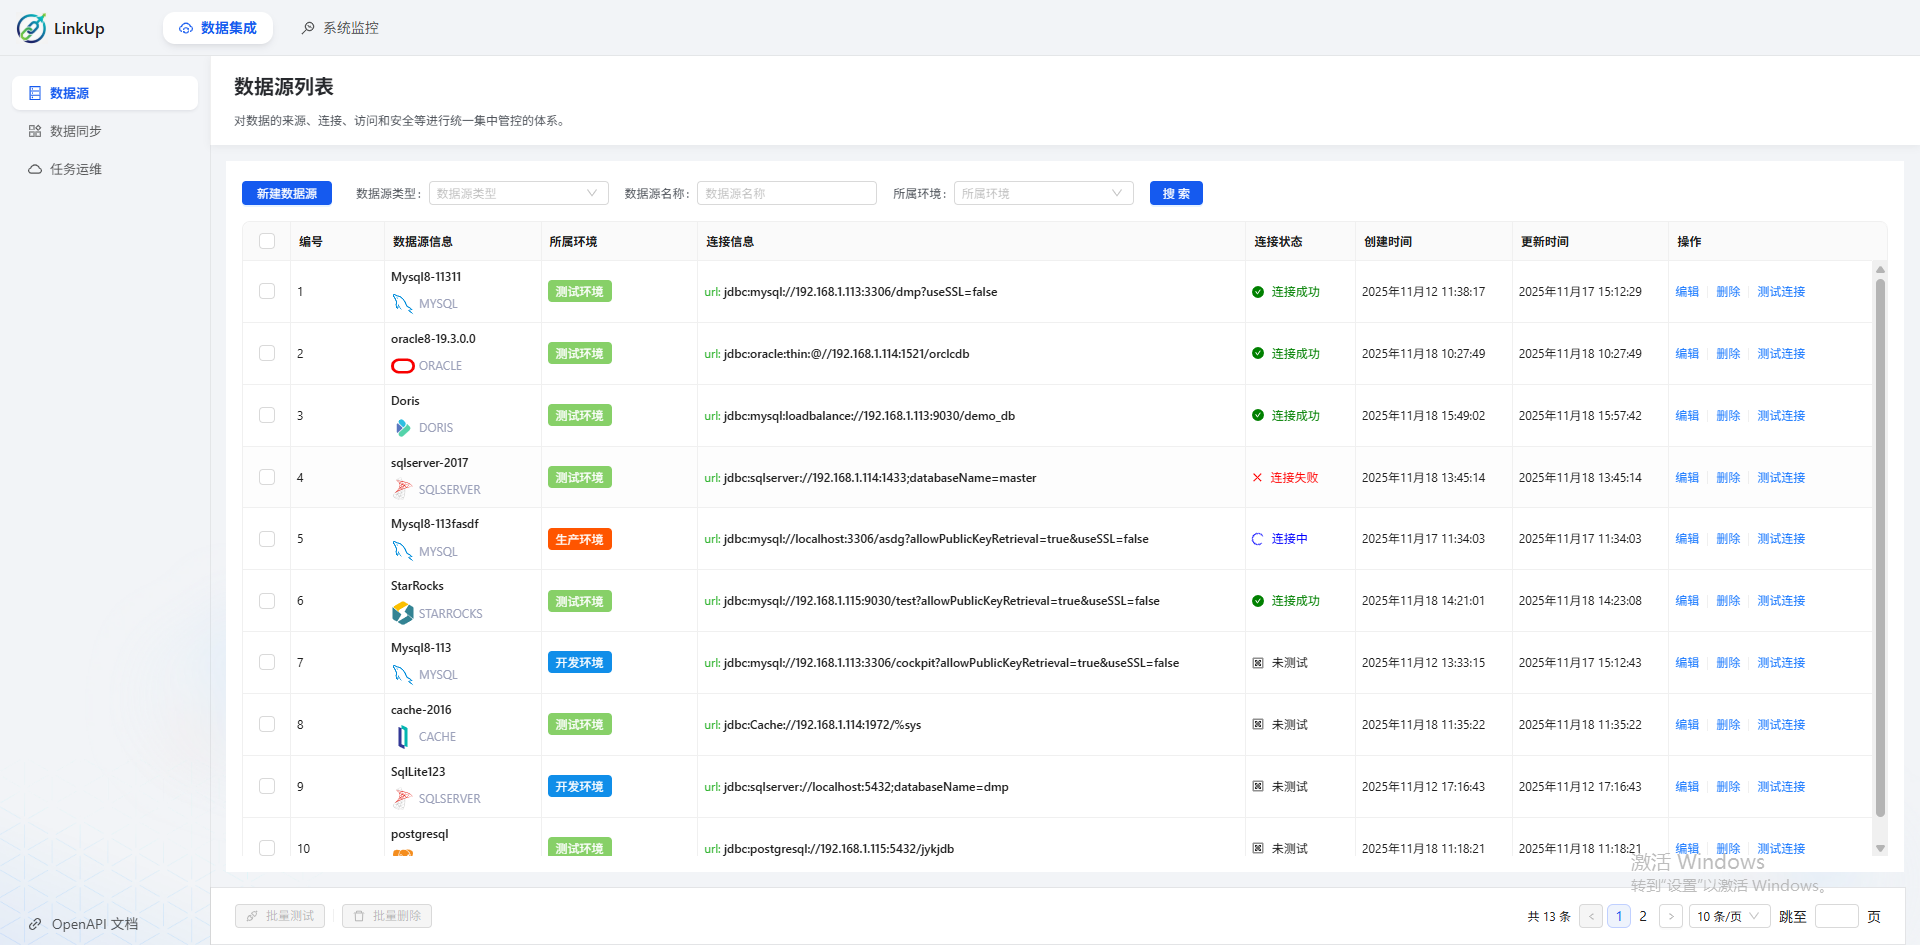
Task: Toggle the select-all checkbox in table header
Action: 267,241
